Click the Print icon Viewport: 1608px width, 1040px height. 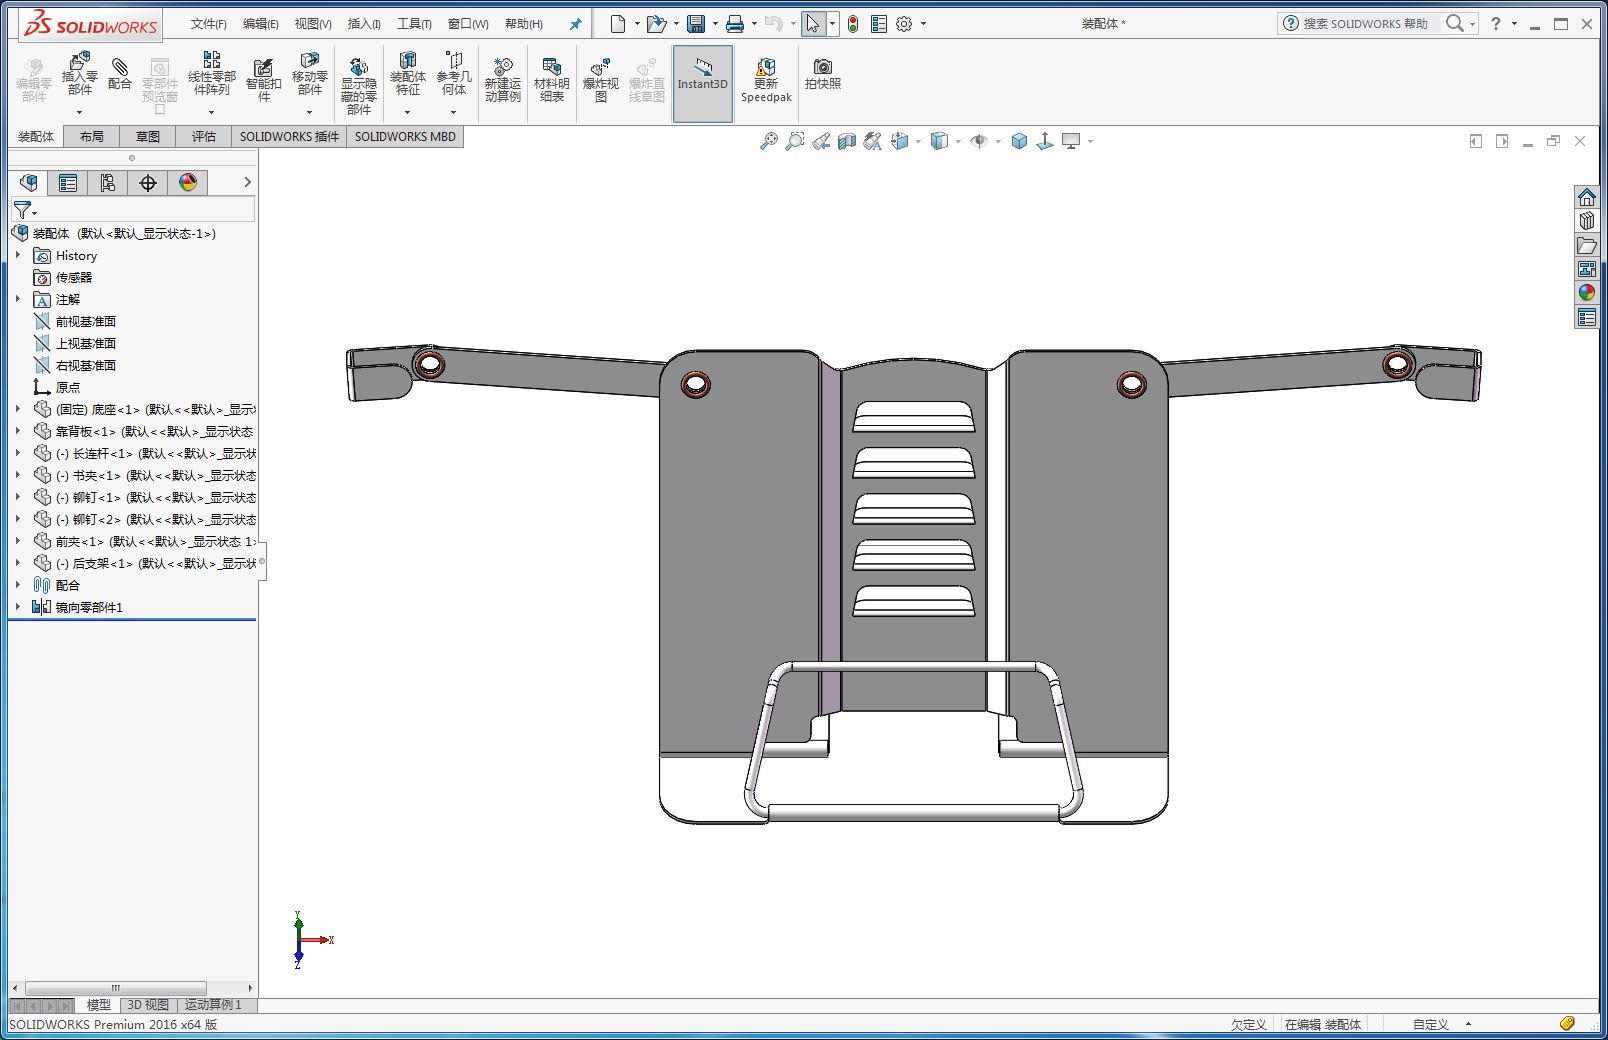click(x=735, y=24)
